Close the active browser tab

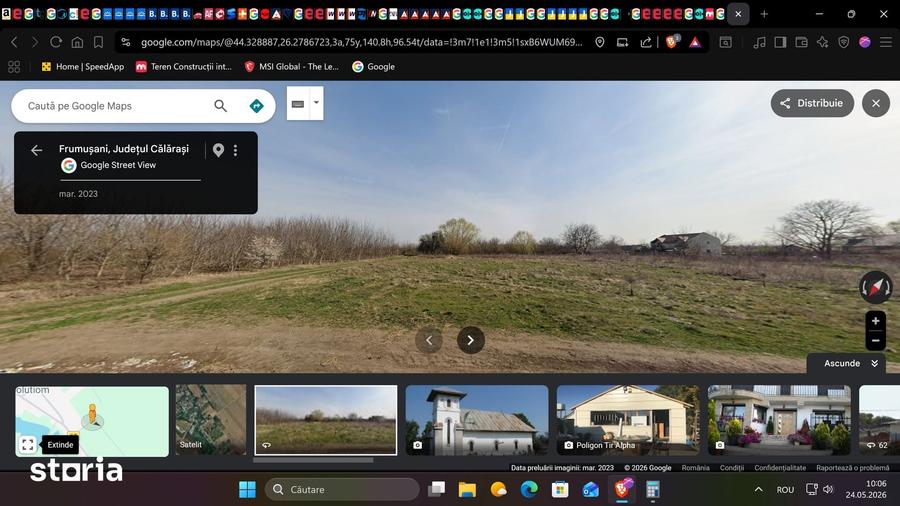click(x=738, y=14)
